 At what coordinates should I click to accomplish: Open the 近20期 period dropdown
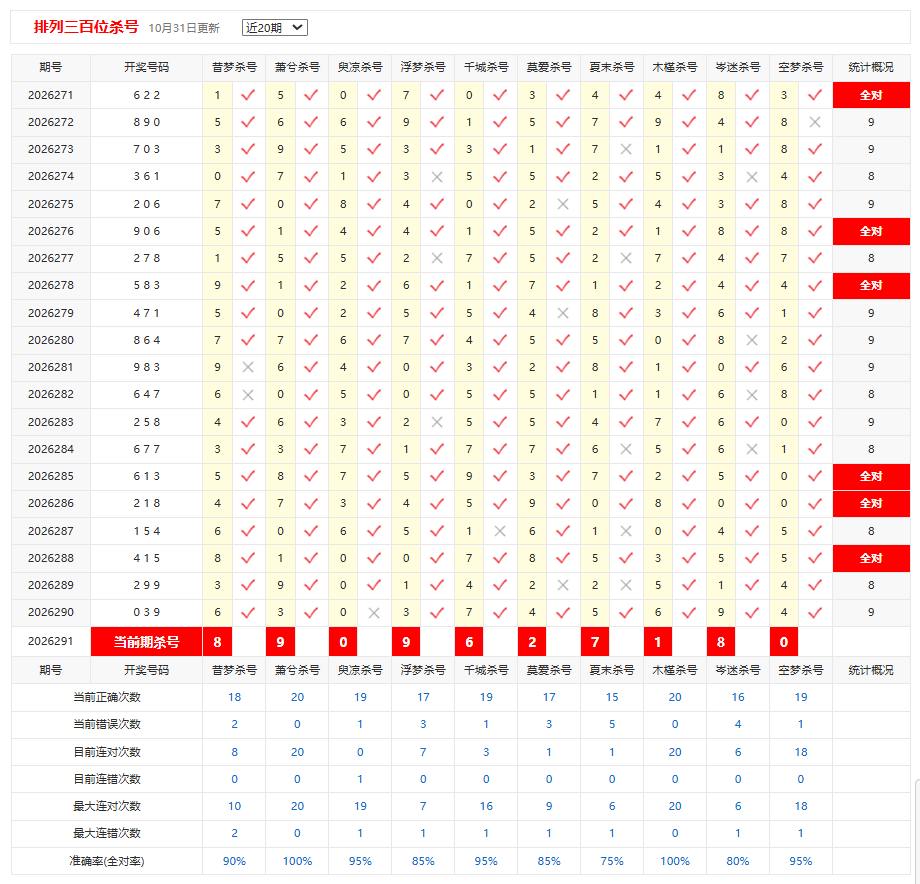[275, 28]
